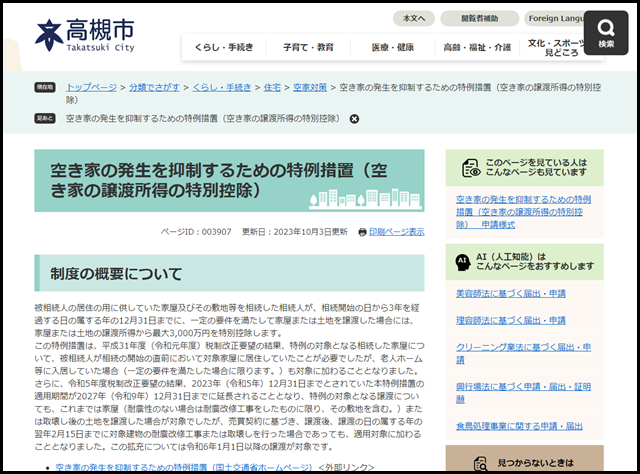Screen dimensions: 640x474
Task: Click the 足あと label badge
Action: (44, 118)
